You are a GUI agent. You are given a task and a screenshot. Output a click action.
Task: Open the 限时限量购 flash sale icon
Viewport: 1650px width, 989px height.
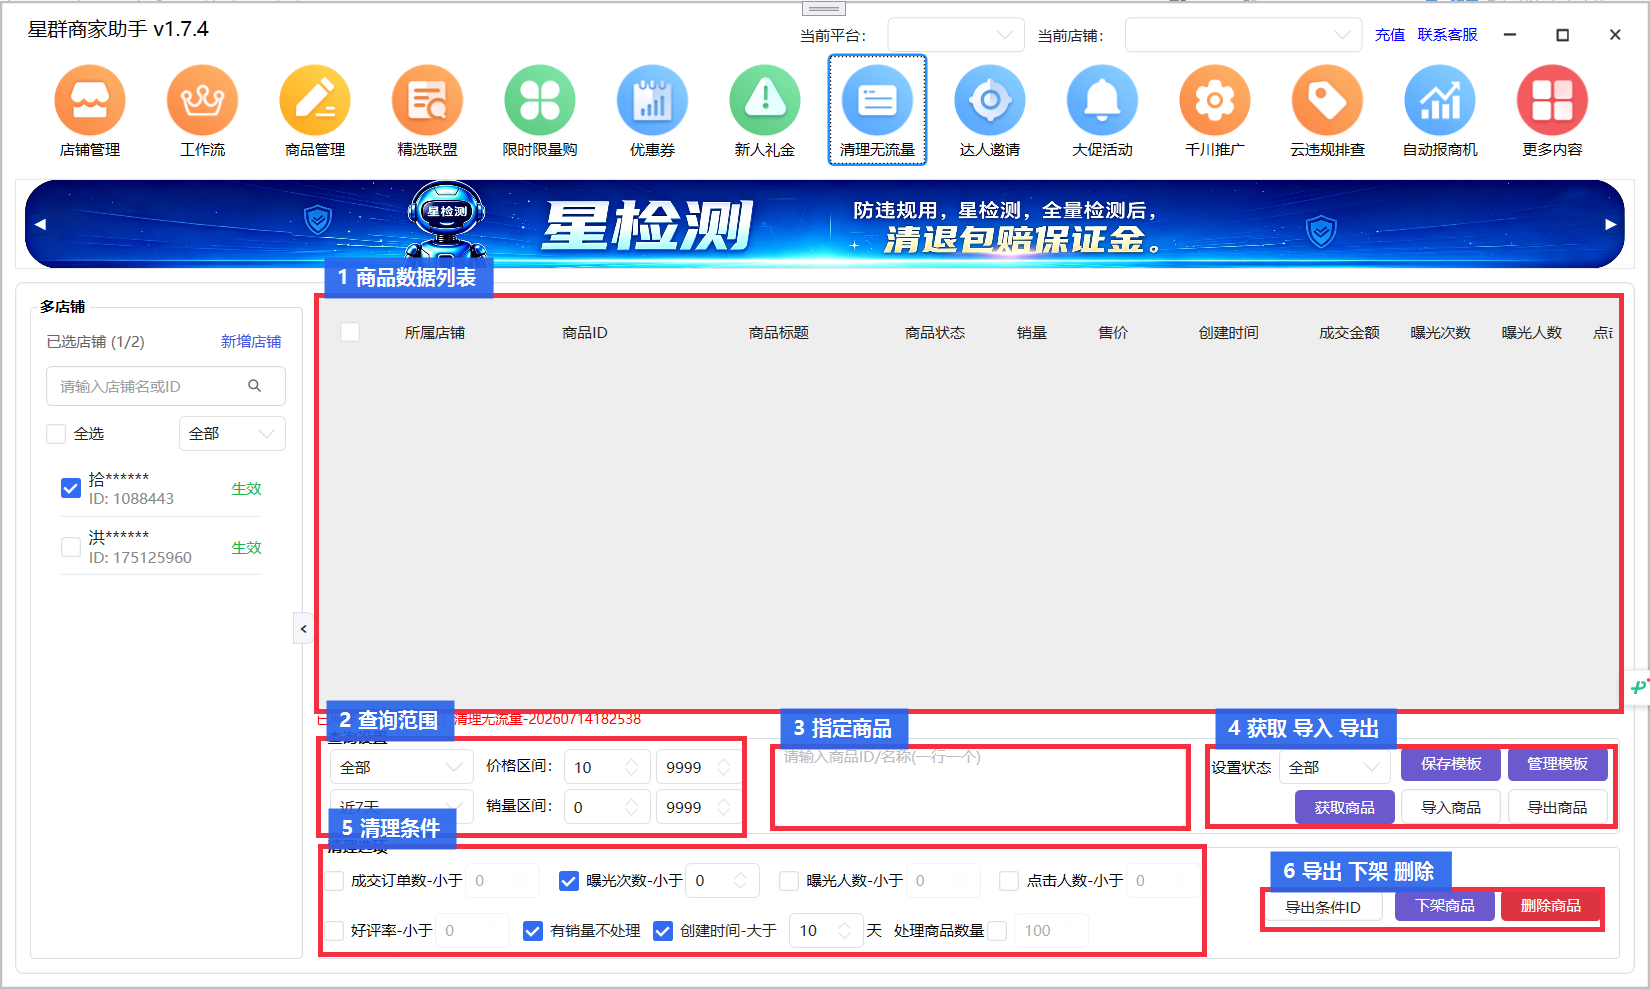(540, 100)
